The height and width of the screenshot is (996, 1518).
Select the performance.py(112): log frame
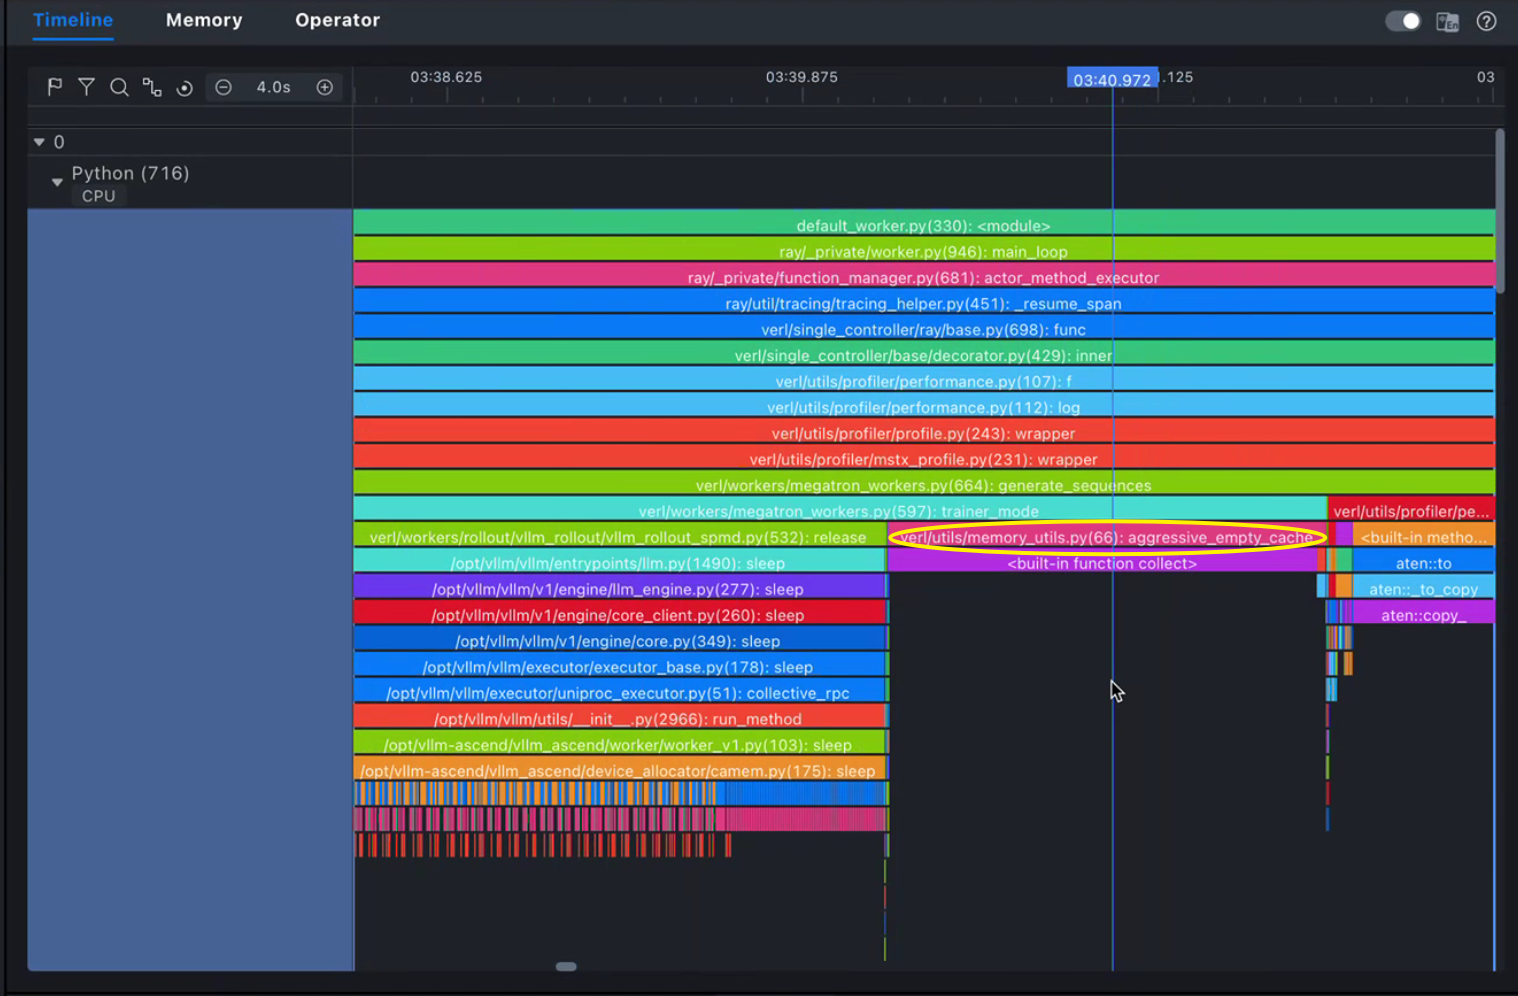click(923, 407)
